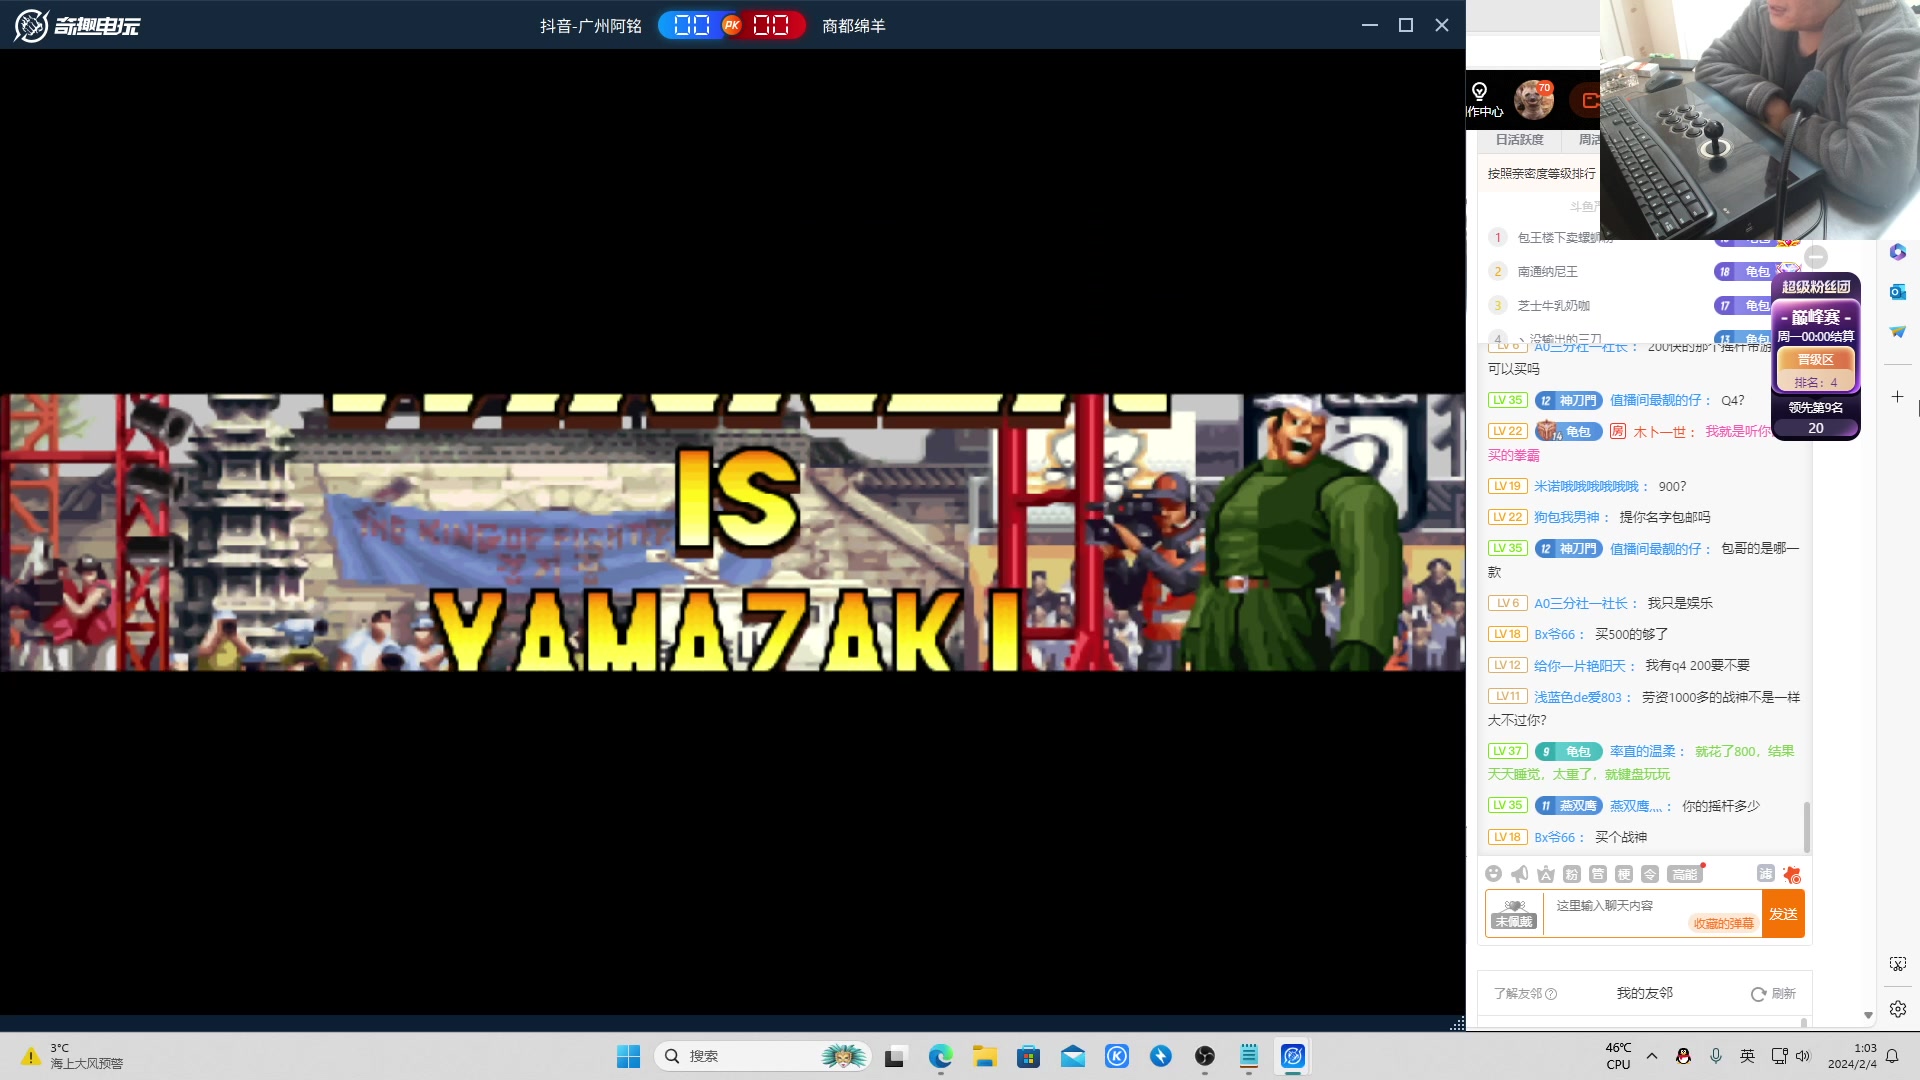The height and width of the screenshot is (1080, 1920).
Task: Select the 我的友邻 tab
Action: (x=1645, y=993)
